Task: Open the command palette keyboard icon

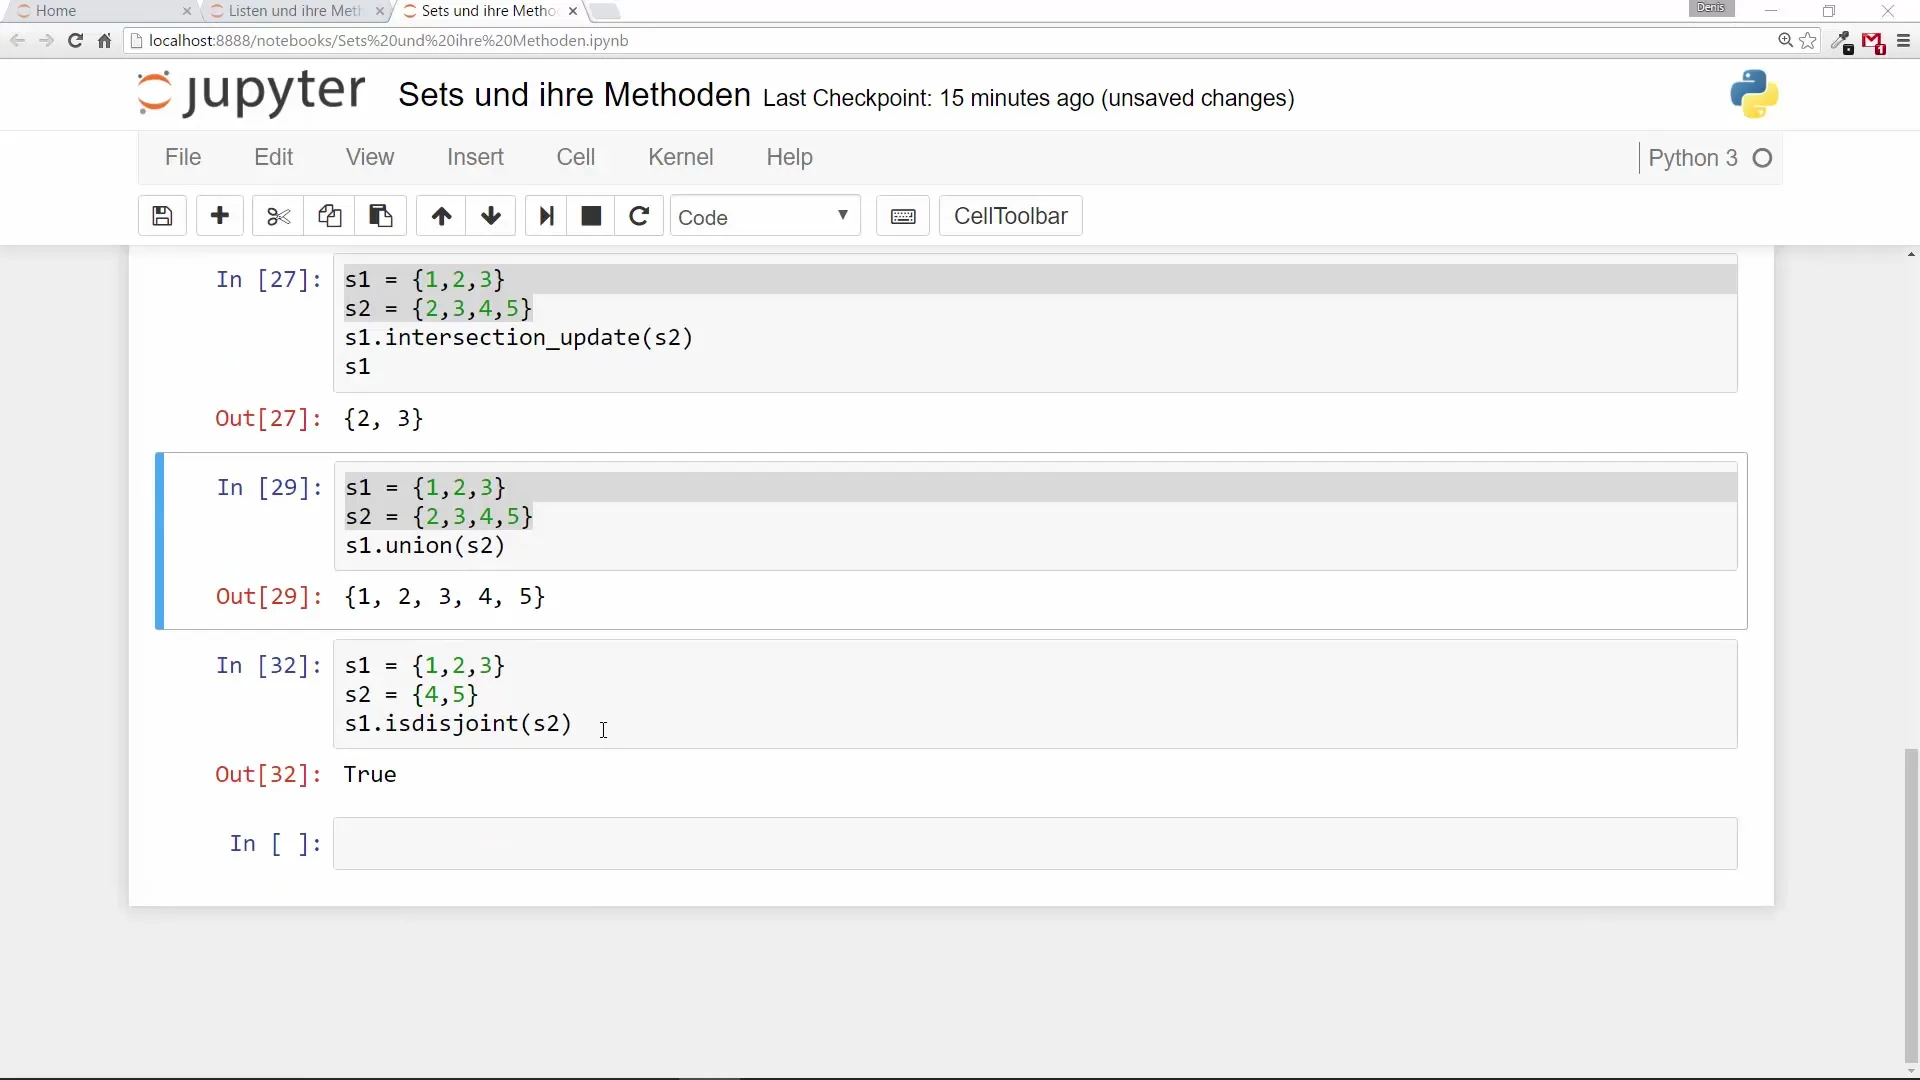Action: pyautogui.click(x=903, y=216)
